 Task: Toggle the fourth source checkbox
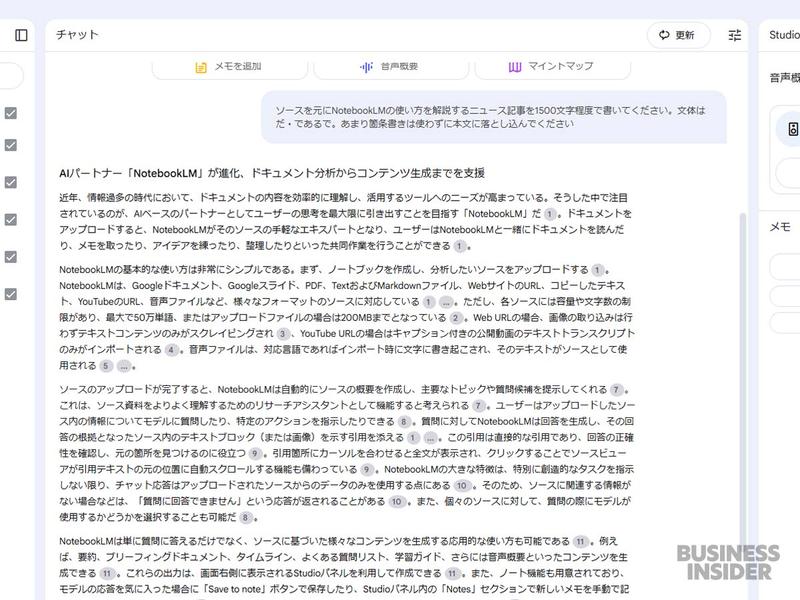tap(11, 219)
